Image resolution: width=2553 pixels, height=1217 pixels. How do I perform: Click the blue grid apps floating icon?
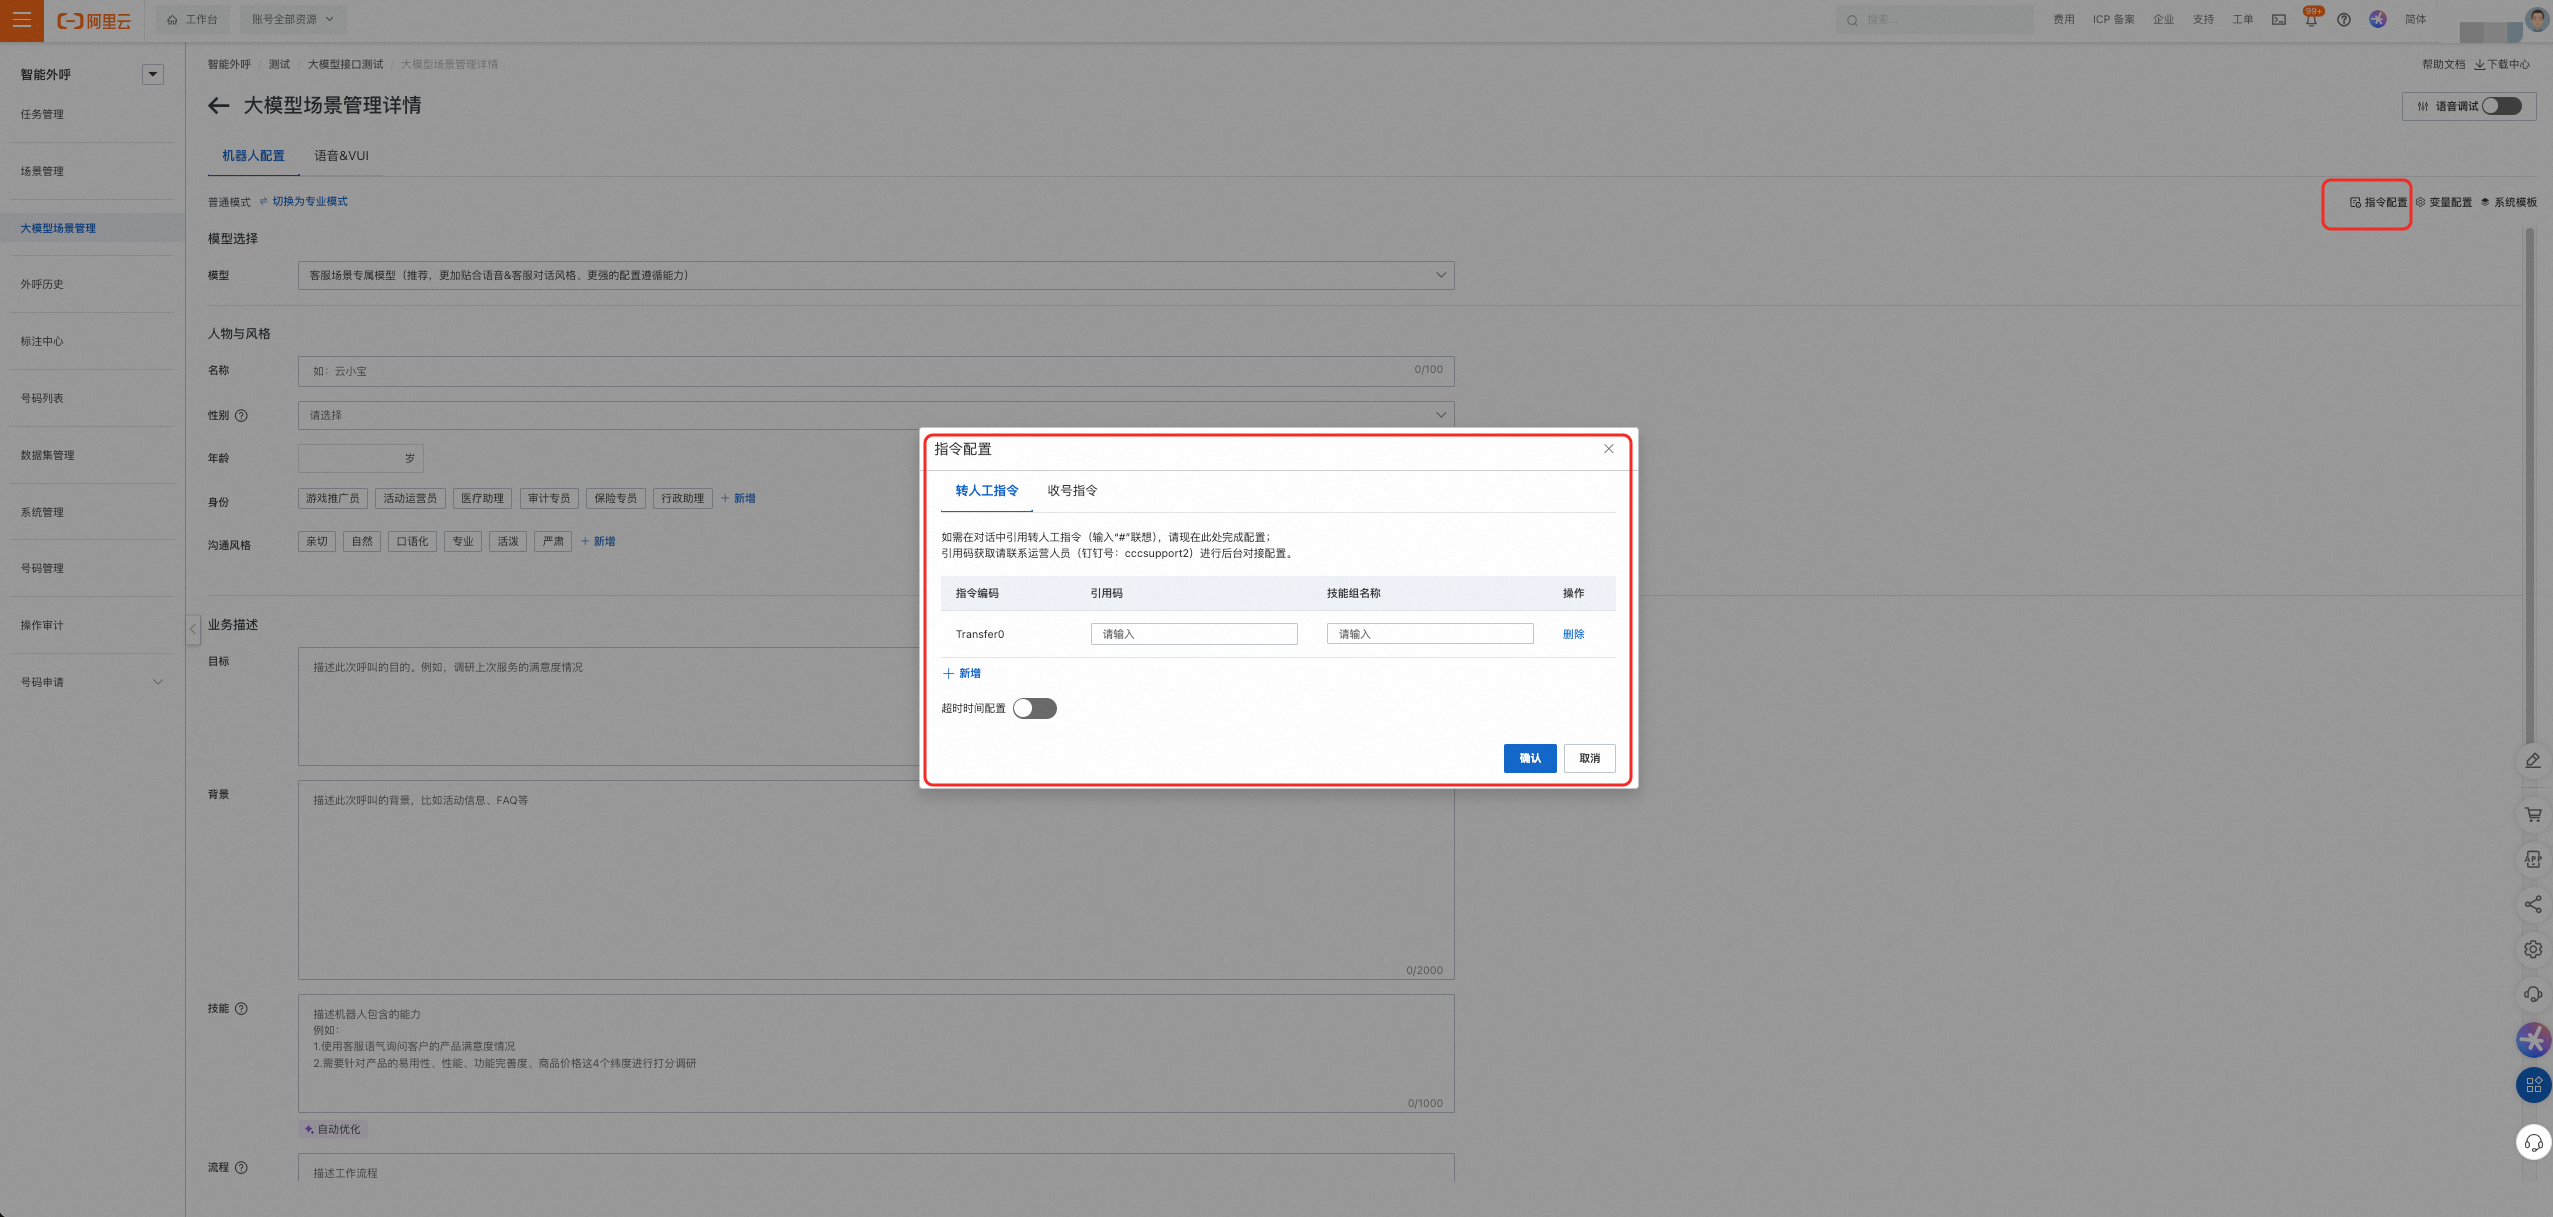[x=2533, y=1085]
